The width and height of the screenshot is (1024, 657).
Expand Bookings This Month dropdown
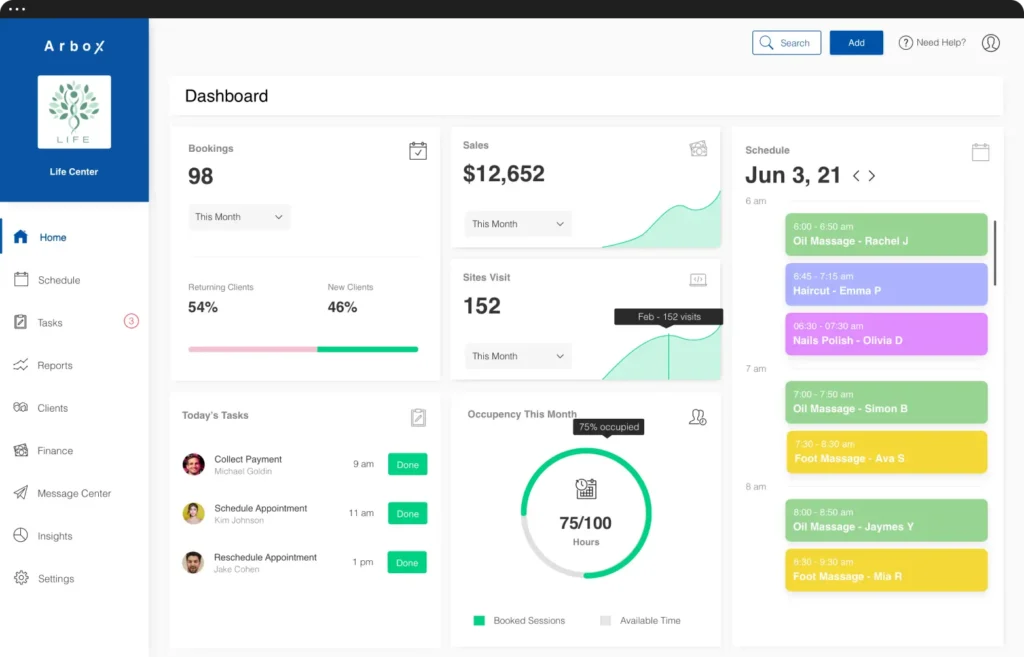pyautogui.click(x=239, y=217)
